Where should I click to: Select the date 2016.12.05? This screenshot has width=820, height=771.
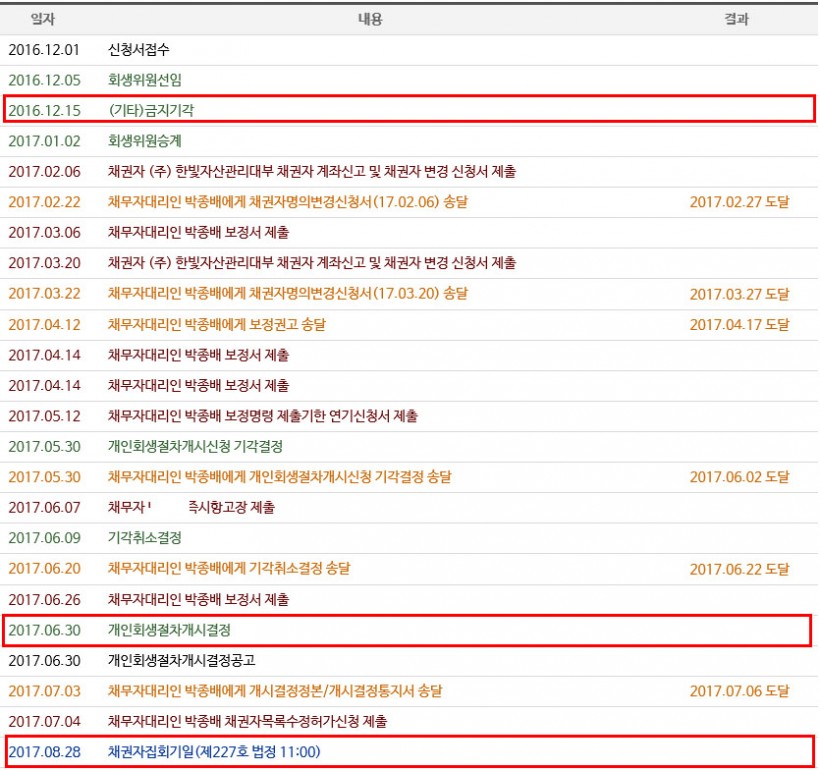[x=44, y=80]
